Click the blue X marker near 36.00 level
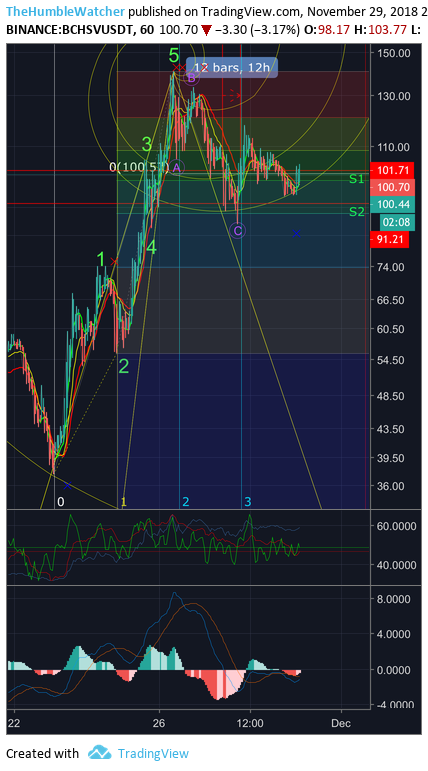Viewport: 428px width, 771px height. tap(67, 485)
